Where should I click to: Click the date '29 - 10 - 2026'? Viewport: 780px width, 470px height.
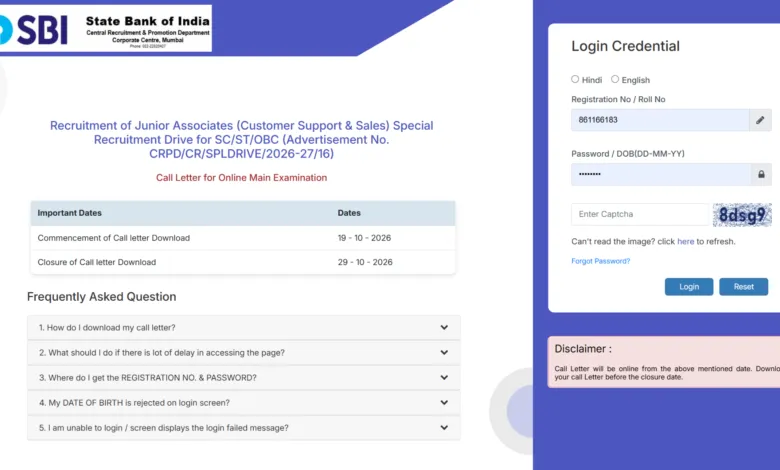(365, 262)
